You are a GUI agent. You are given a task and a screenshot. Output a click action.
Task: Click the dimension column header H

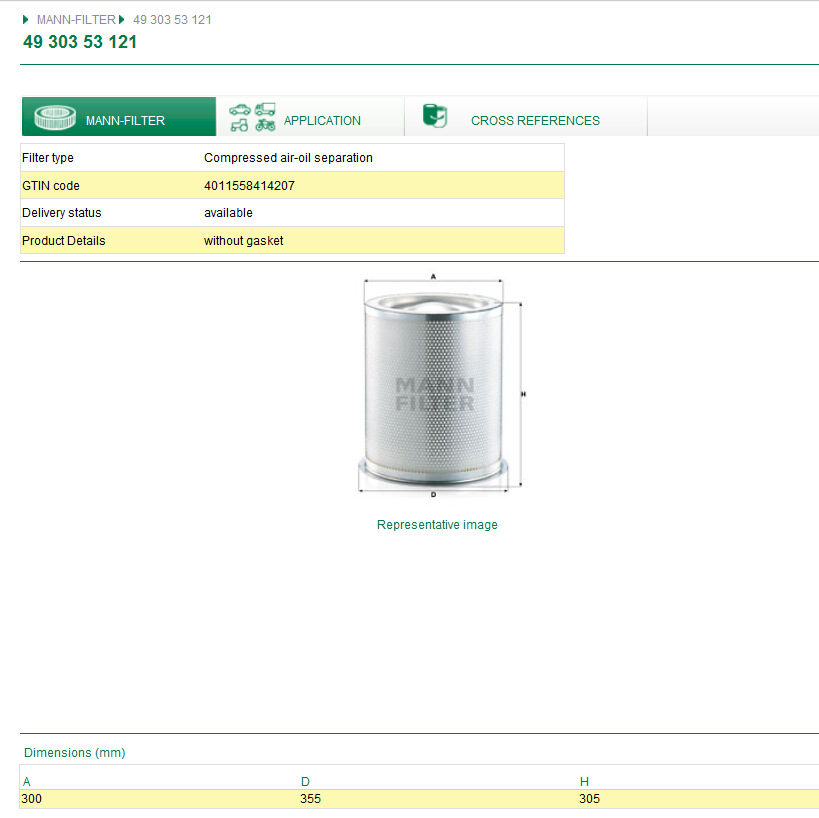pos(584,781)
